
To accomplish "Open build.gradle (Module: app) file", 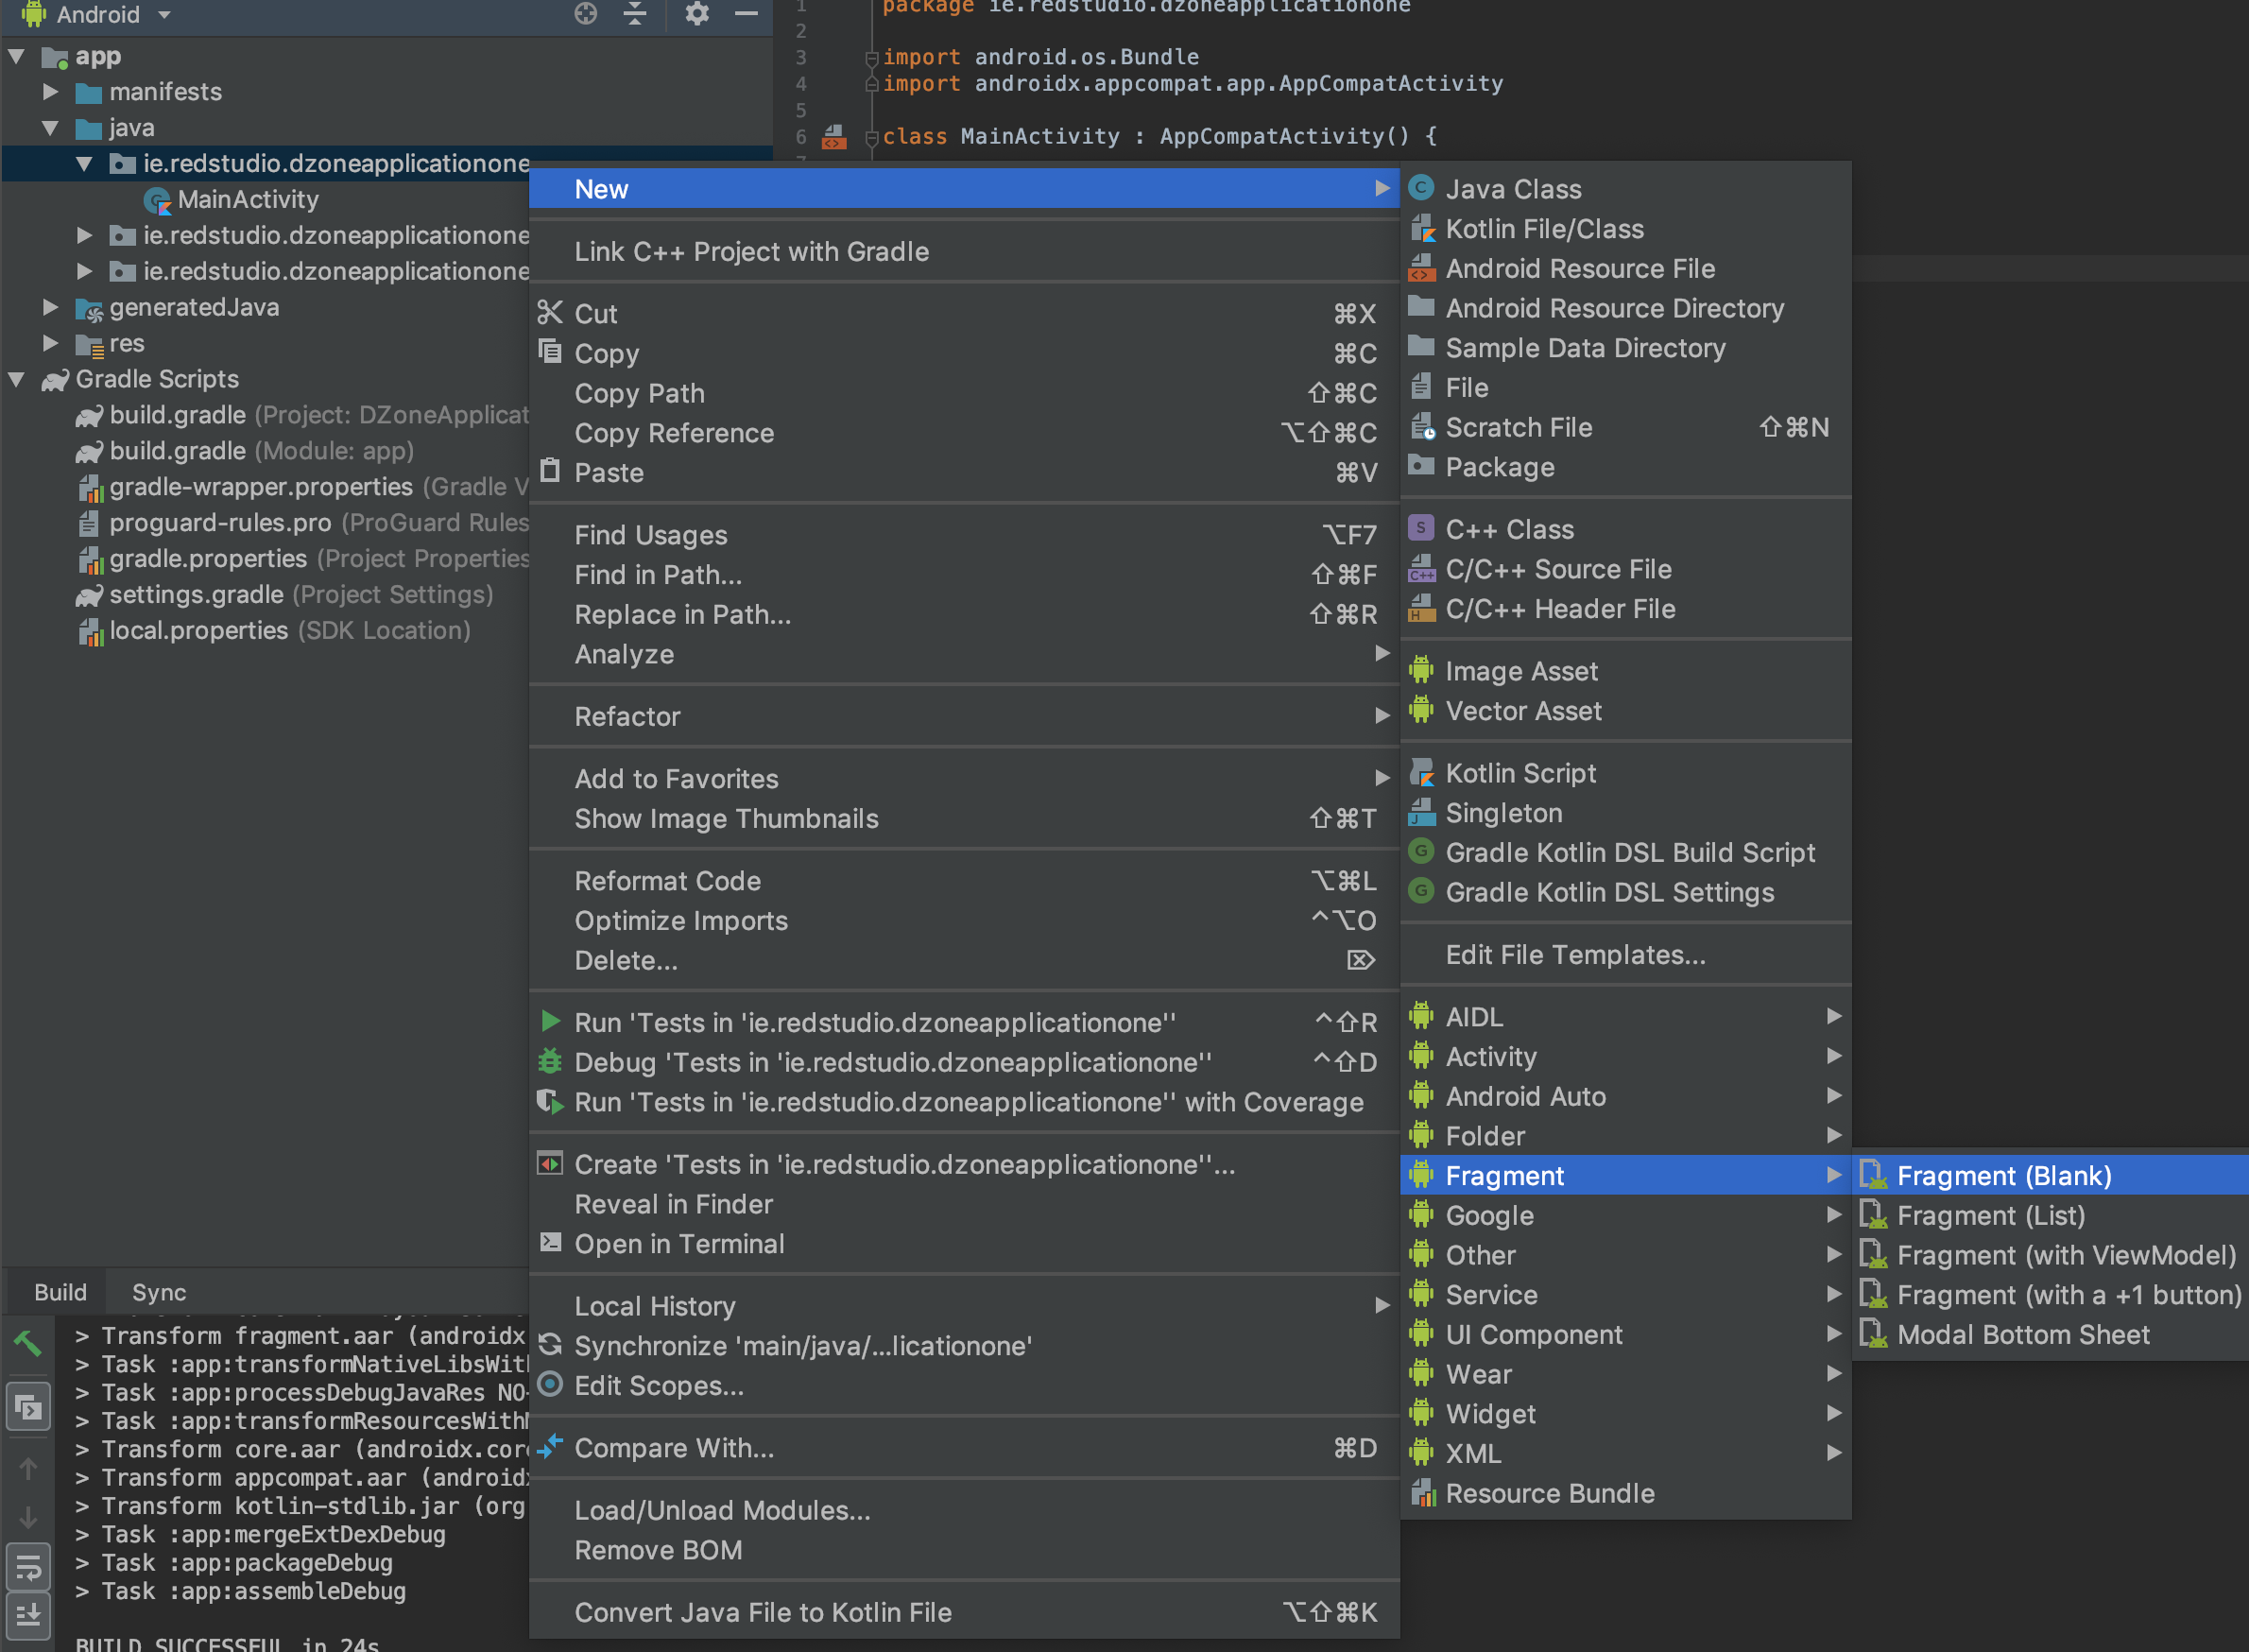I will 260,451.
